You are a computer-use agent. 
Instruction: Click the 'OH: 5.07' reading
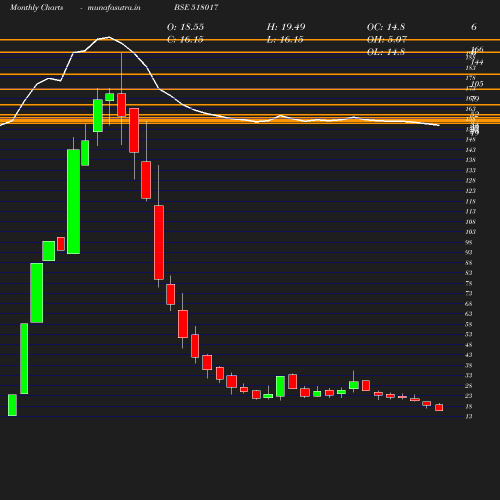(x=387, y=39)
